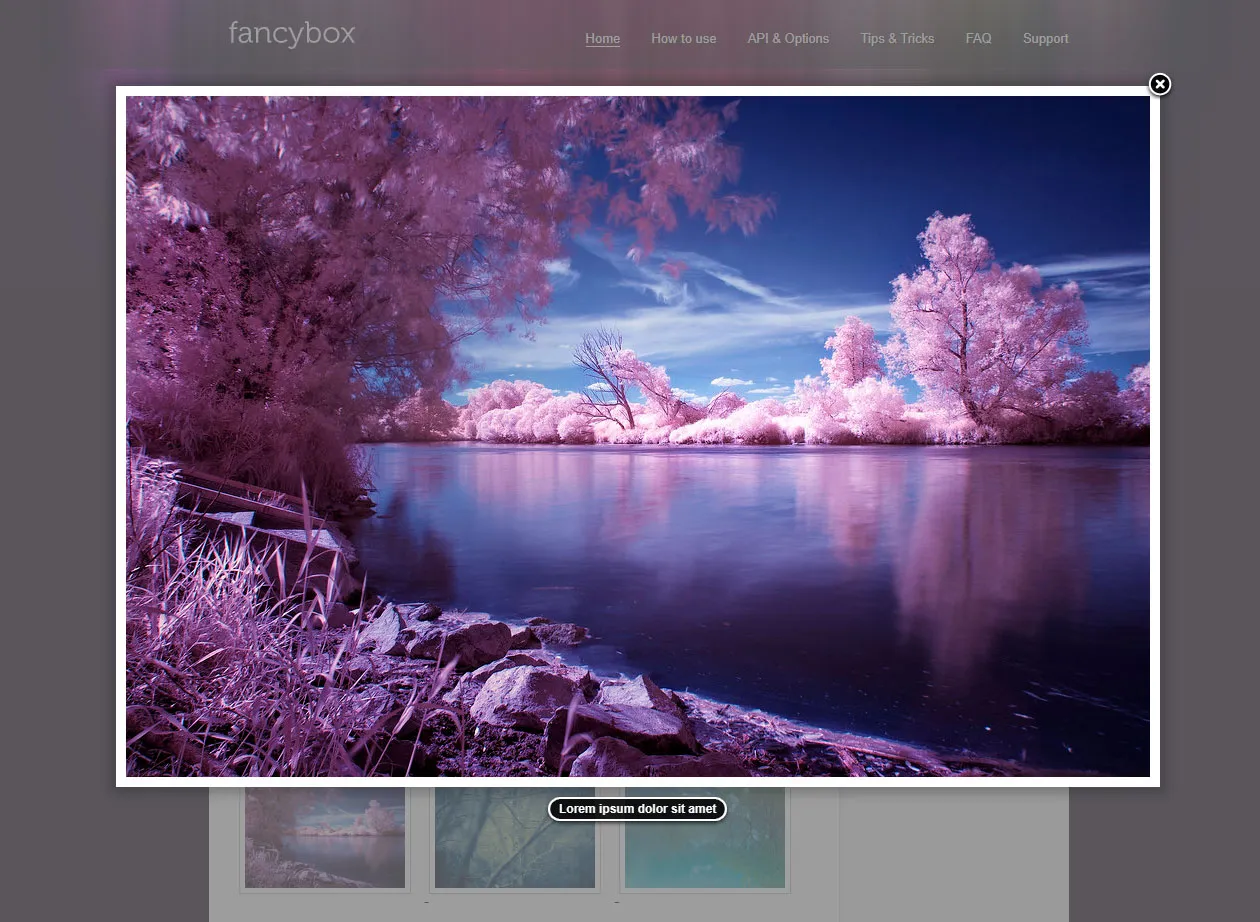This screenshot has width=1260, height=922.
Task: Close the lightbox with the X icon
Action: tap(1159, 85)
